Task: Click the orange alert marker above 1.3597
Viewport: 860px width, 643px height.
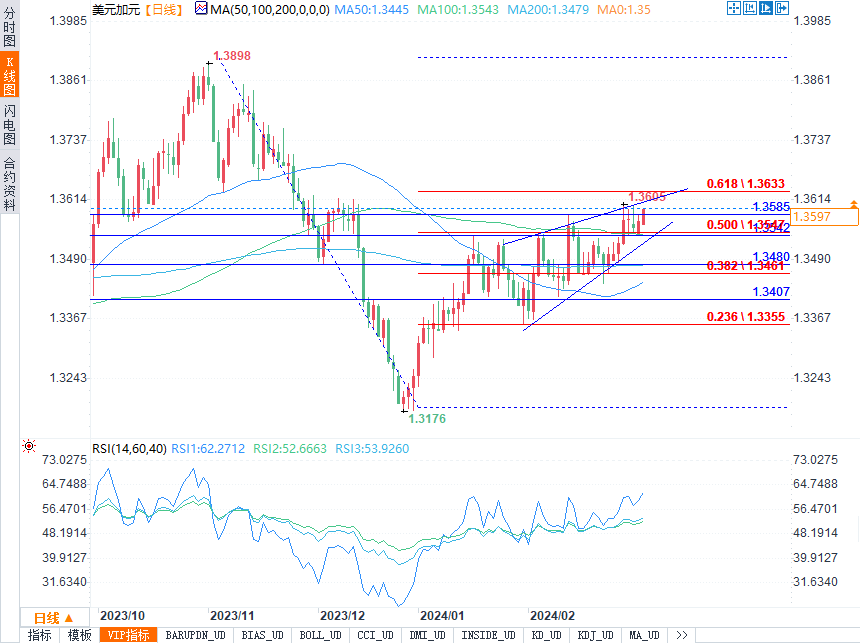Action: 853,204
